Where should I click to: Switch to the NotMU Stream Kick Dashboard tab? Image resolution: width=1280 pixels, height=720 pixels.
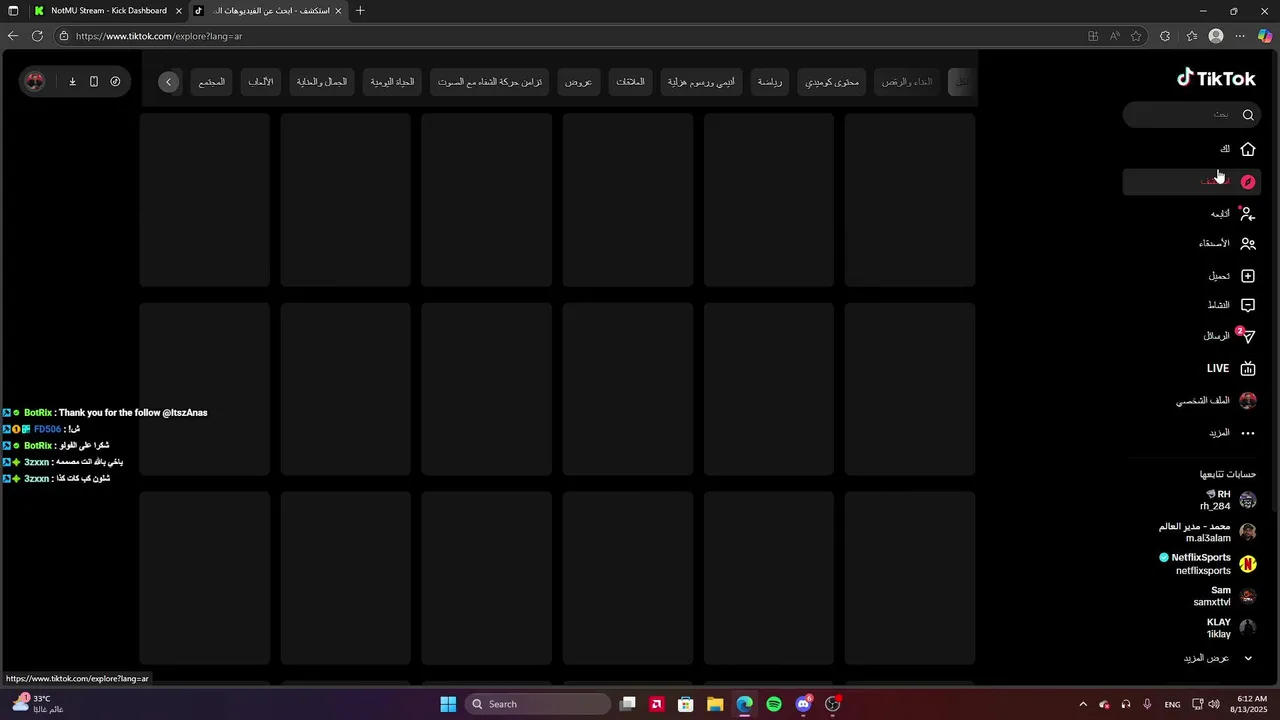(108, 11)
